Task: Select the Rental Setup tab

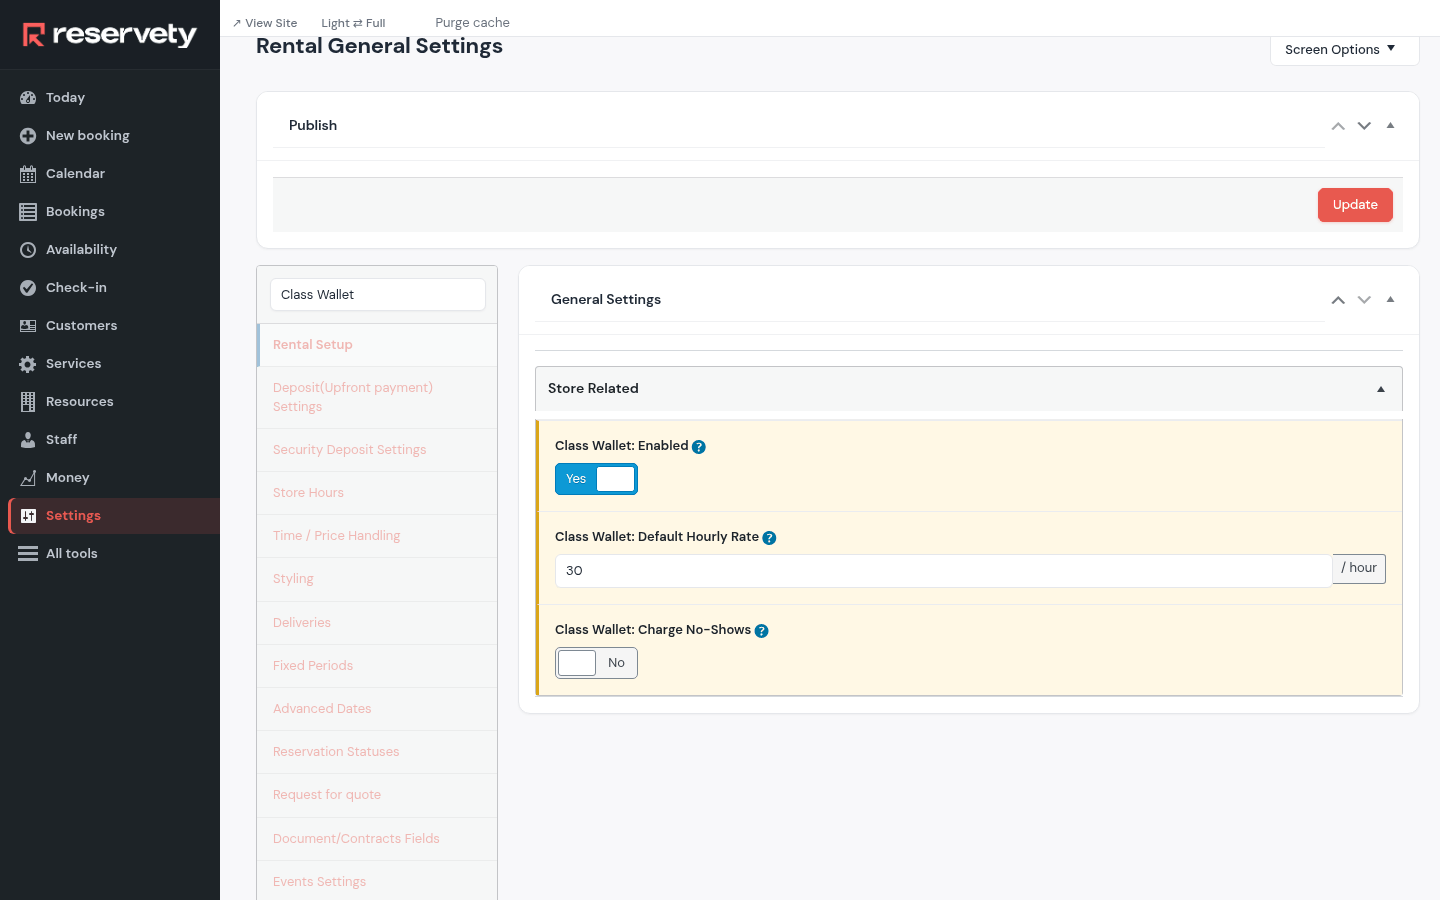Action: [x=377, y=345]
